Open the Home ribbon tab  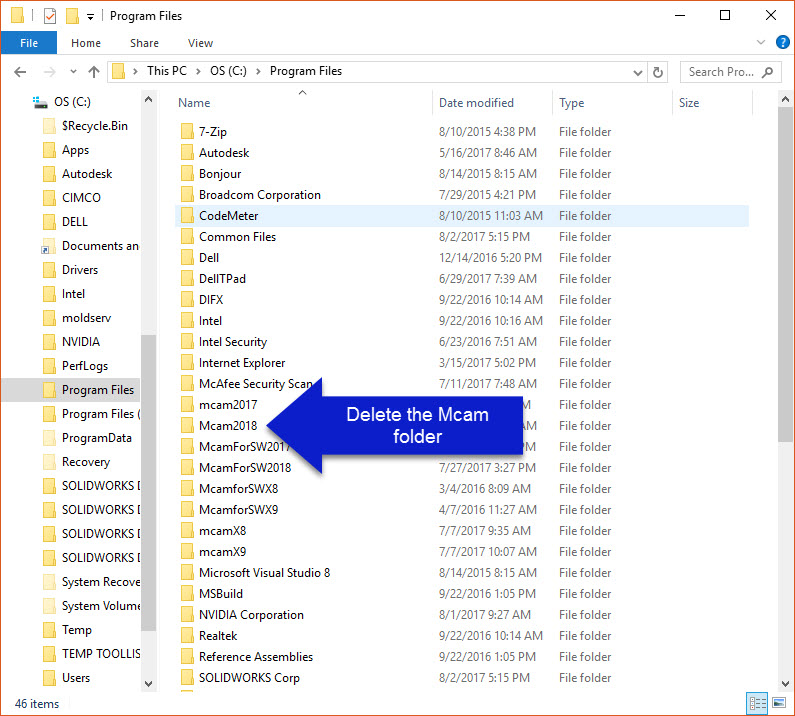86,43
